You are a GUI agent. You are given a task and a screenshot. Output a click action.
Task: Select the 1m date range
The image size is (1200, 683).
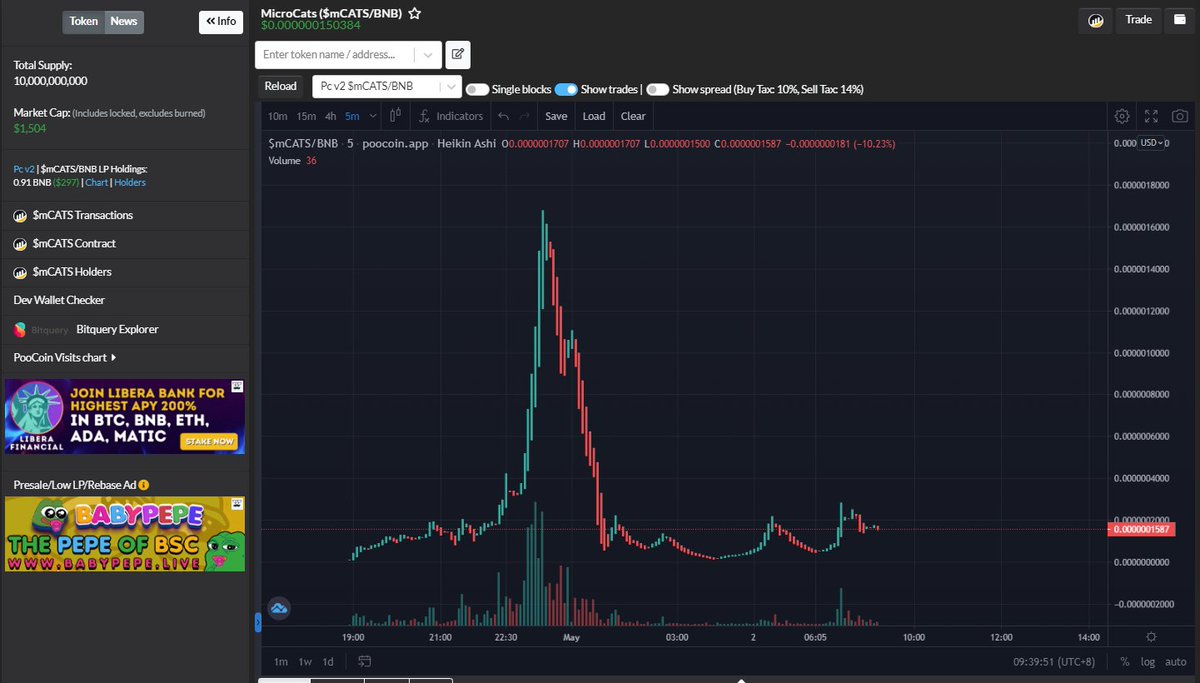(x=281, y=661)
